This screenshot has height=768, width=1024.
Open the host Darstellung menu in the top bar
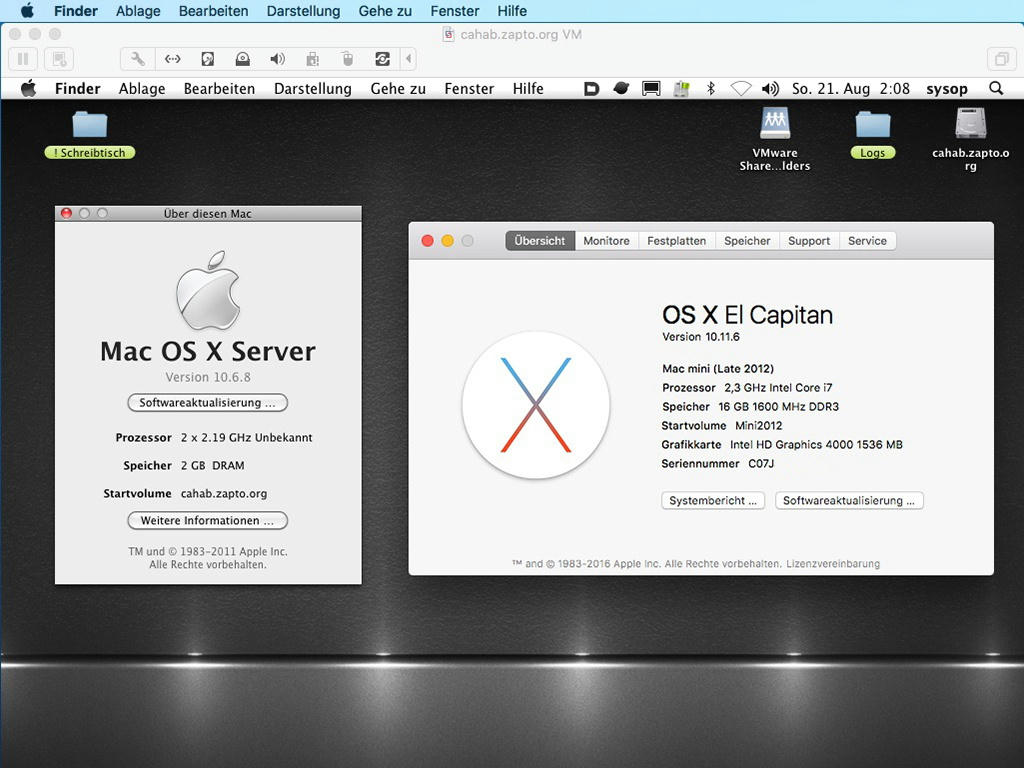click(x=303, y=11)
